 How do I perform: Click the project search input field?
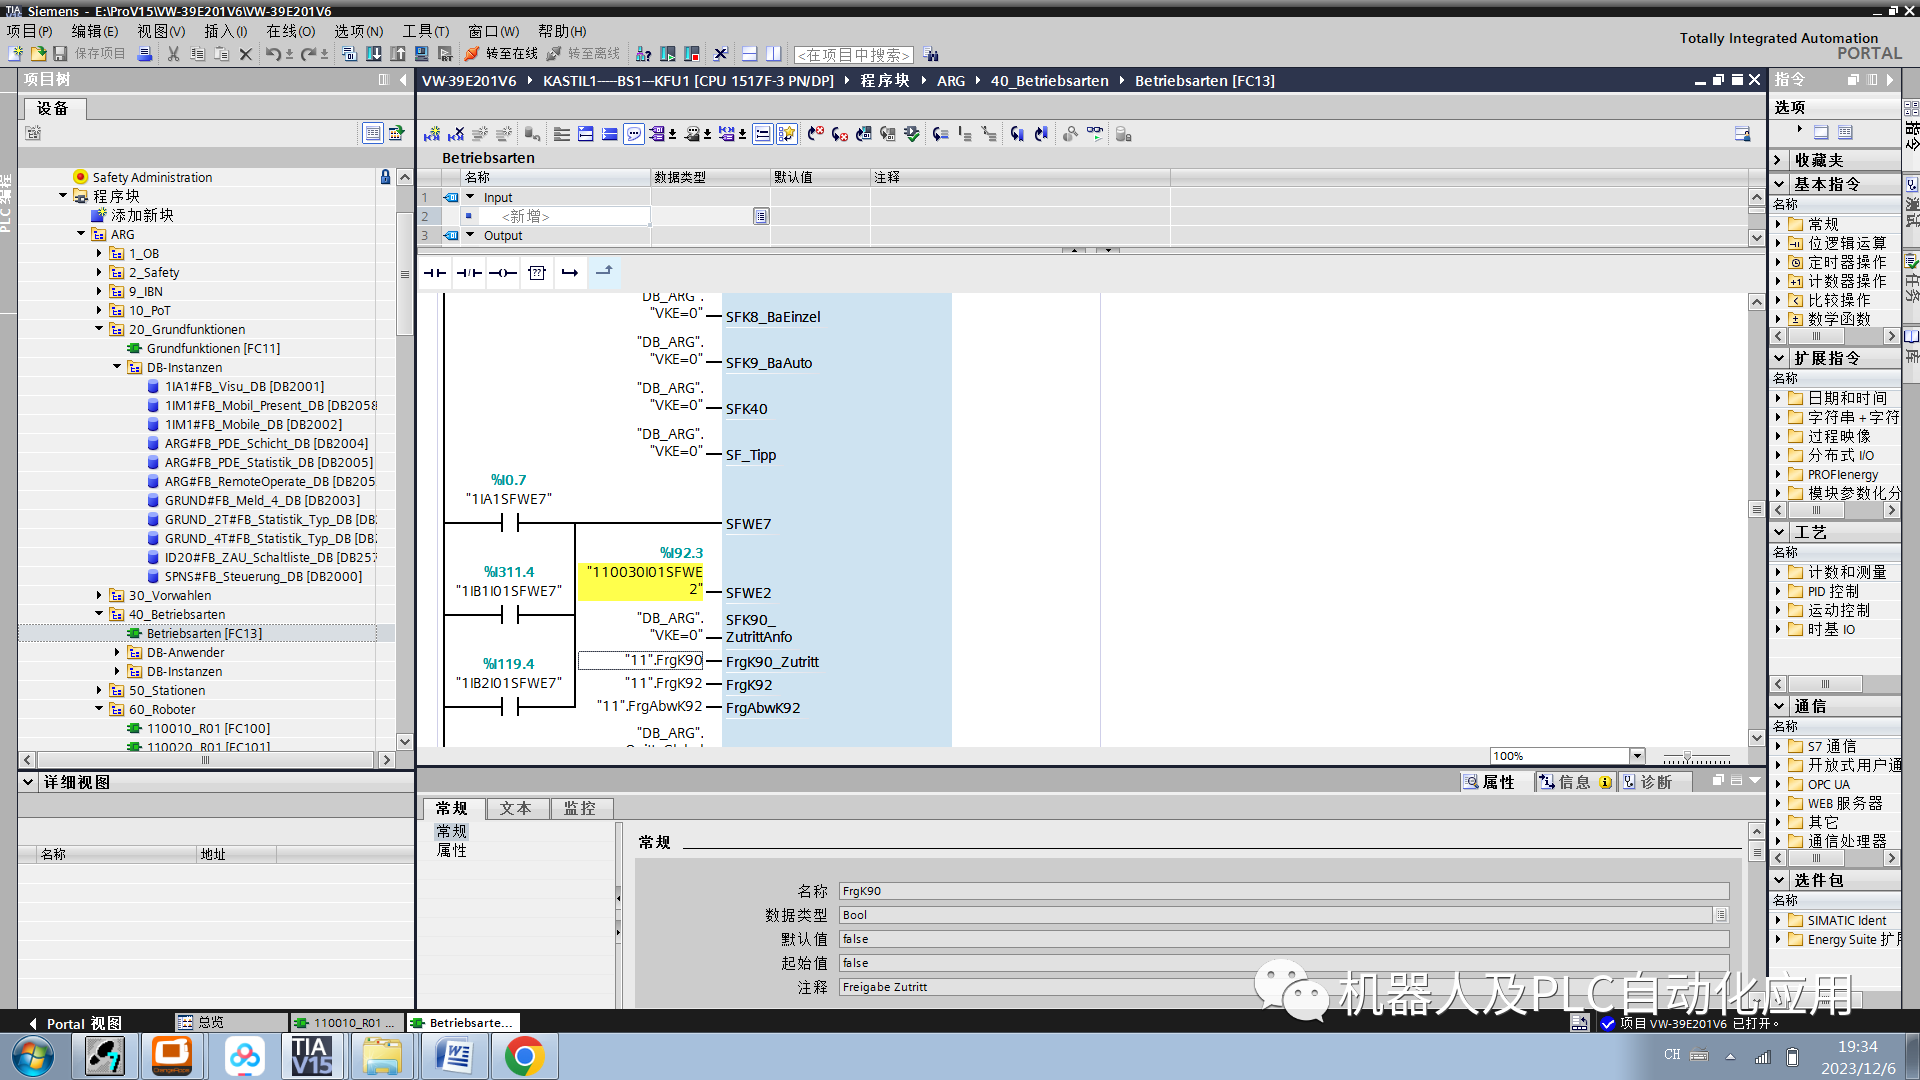[x=854, y=55]
